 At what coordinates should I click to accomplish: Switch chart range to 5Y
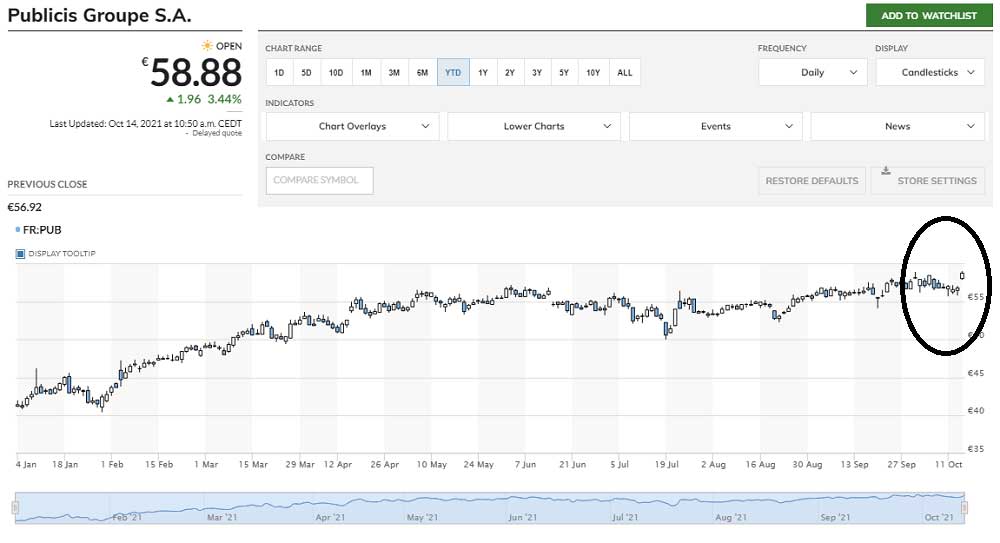click(x=564, y=73)
